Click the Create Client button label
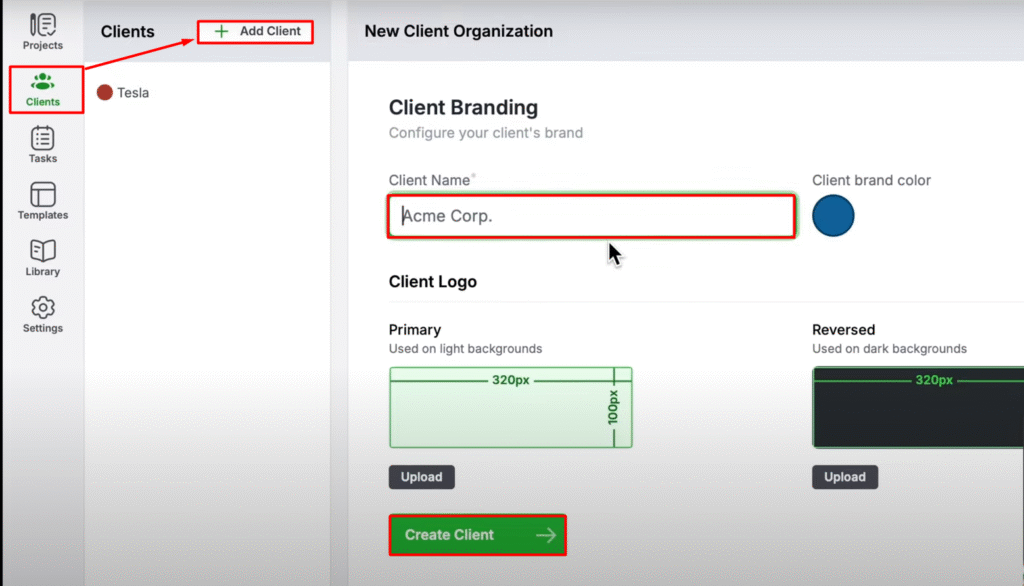 [x=449, y=535]
